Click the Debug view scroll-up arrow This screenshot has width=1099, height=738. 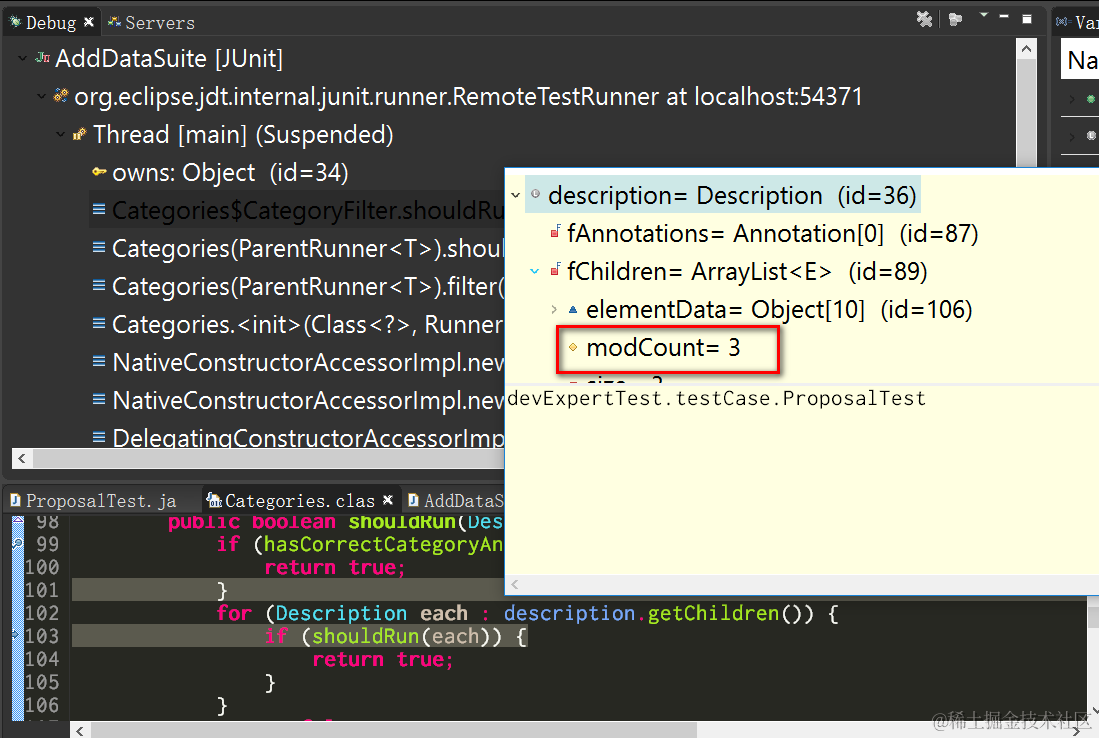coord(1026,49)
